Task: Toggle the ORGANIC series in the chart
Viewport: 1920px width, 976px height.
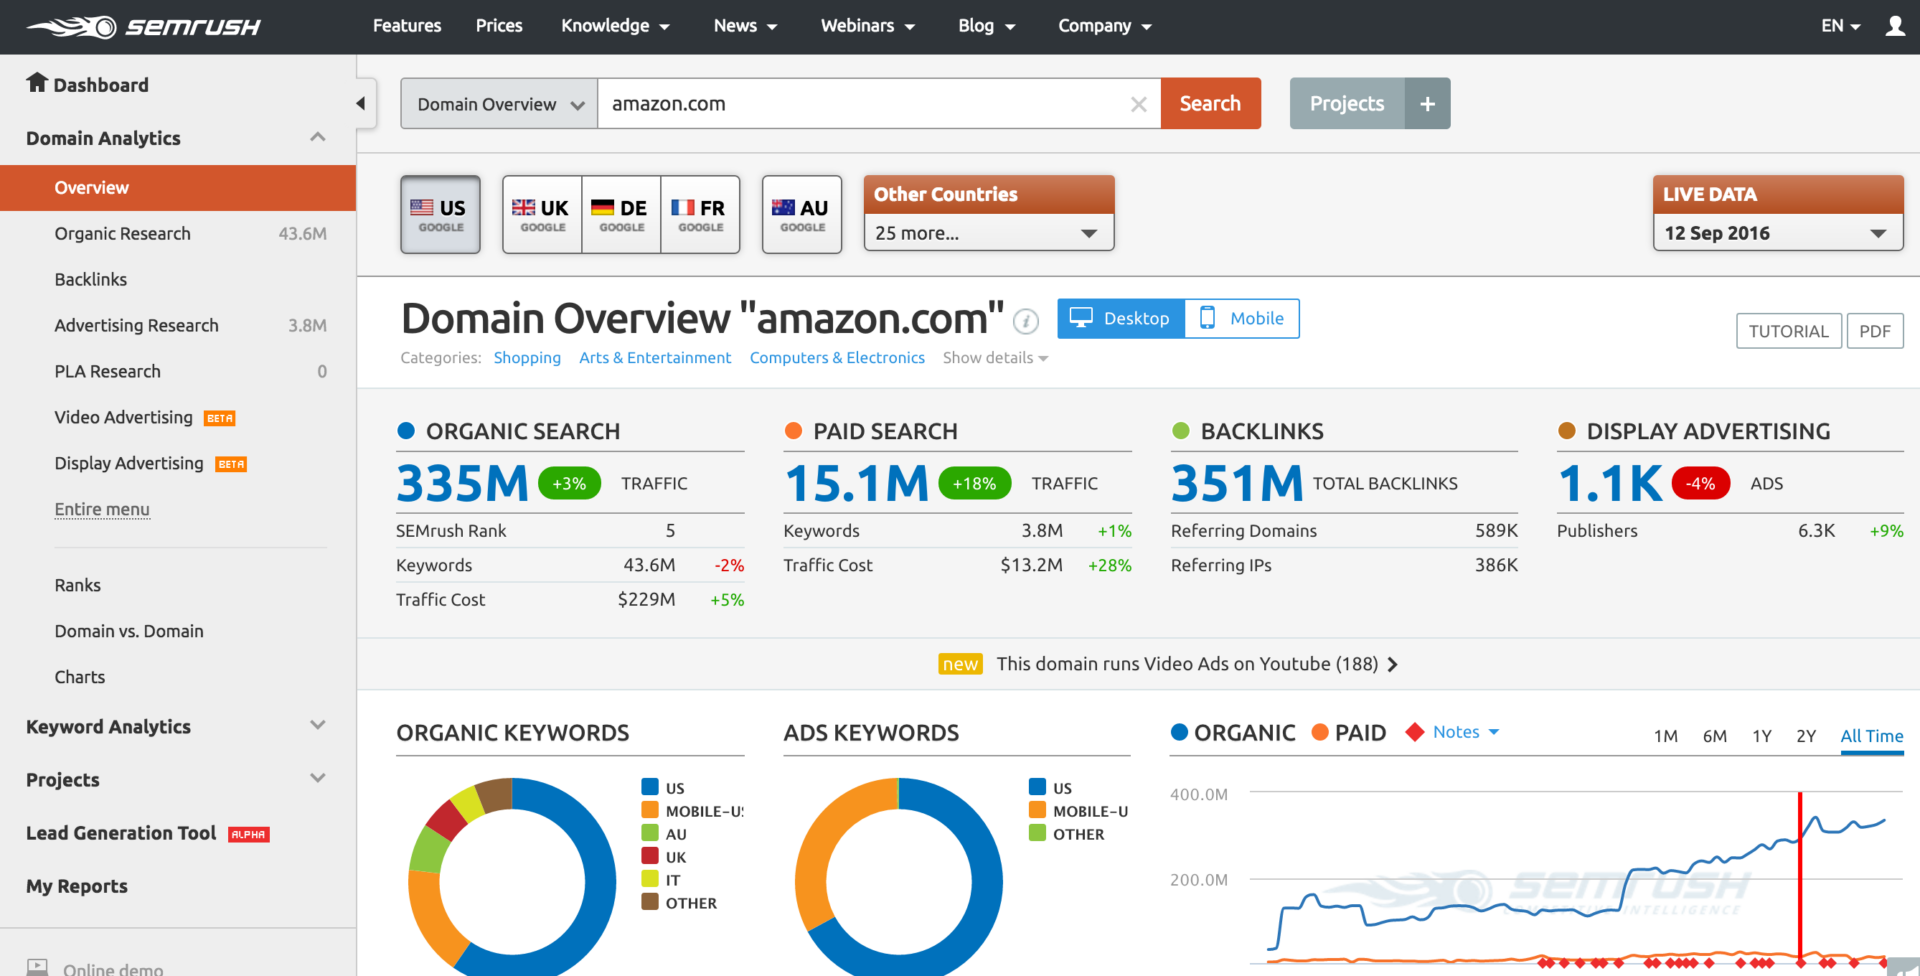Action: (x=1233, y=733)
